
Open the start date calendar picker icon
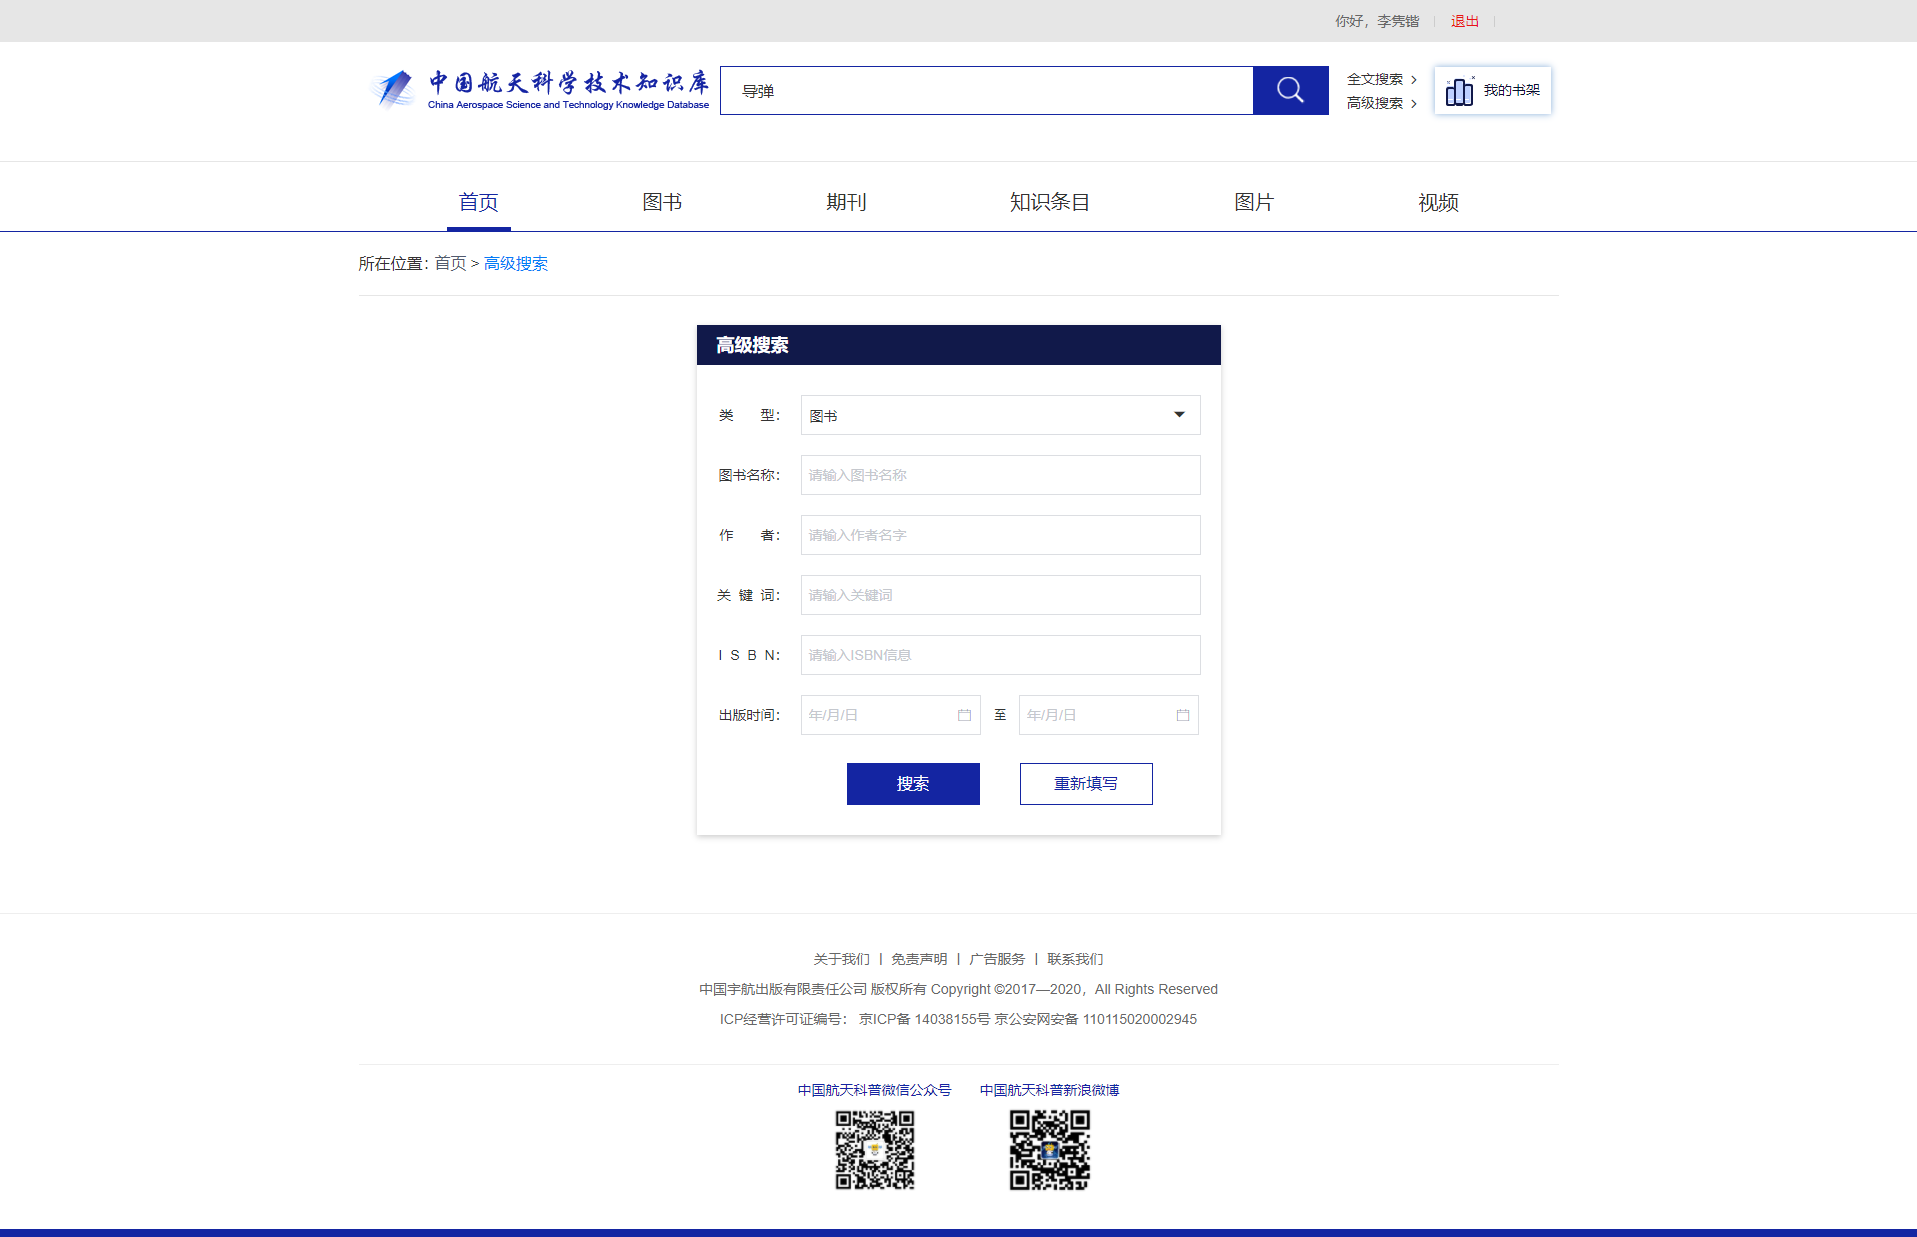(x=964, y=715)
